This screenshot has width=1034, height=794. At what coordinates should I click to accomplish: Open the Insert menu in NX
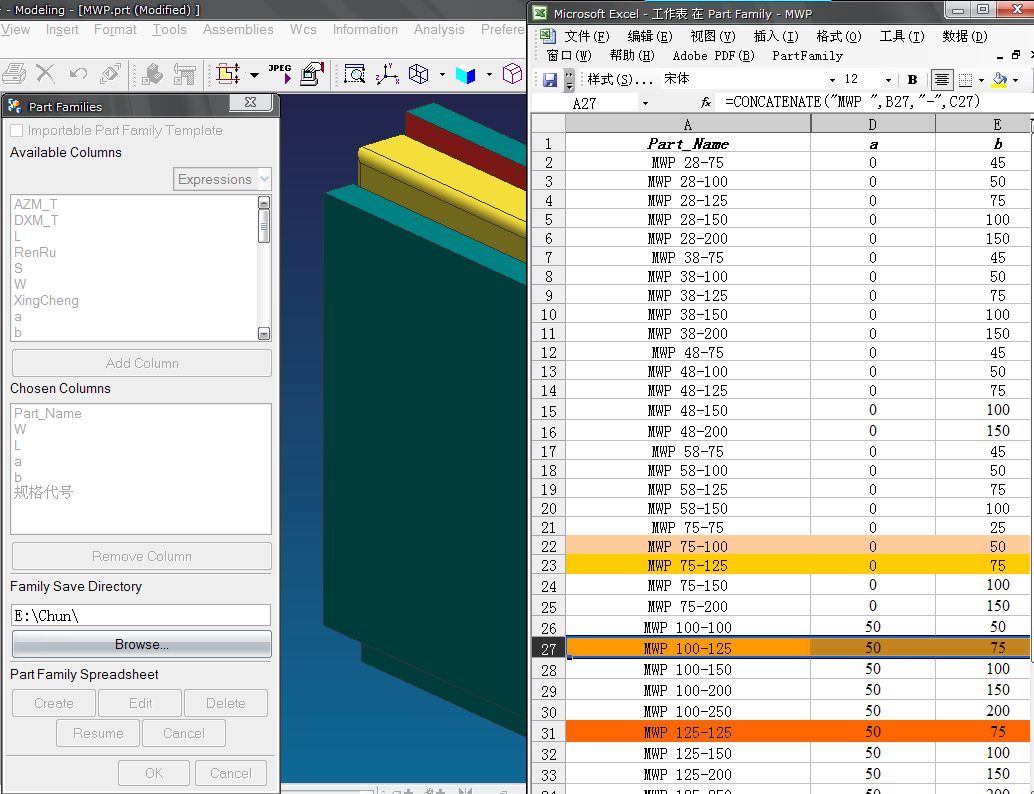[62, 30]
